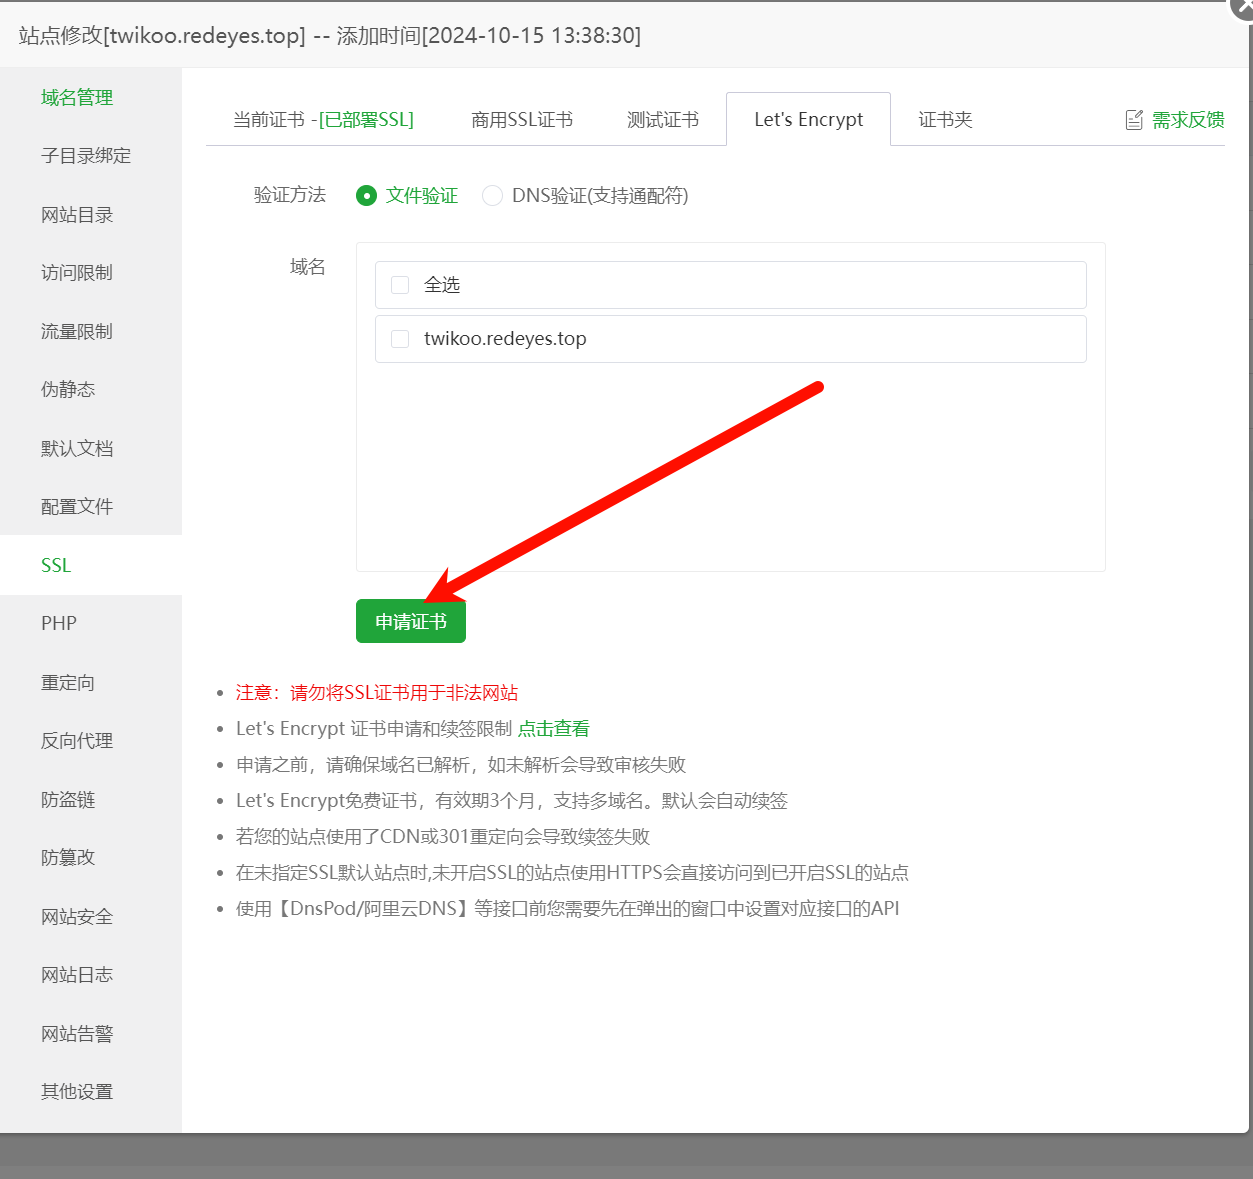
Task: Open 域名管理 in the sidebar
Action: 76,97
